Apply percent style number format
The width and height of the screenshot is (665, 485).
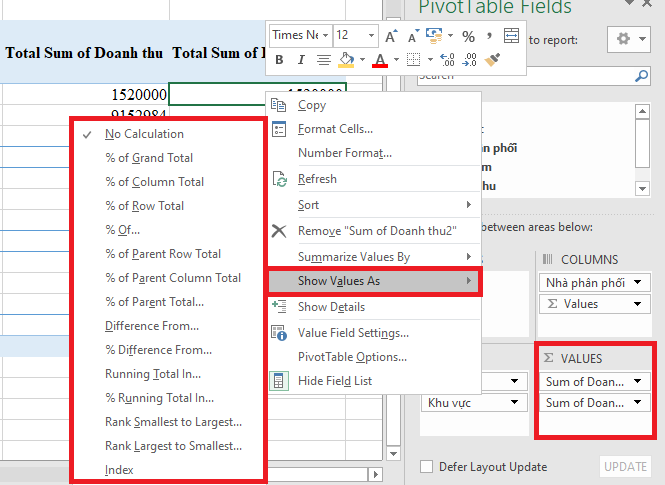click(x=468, y=36)
